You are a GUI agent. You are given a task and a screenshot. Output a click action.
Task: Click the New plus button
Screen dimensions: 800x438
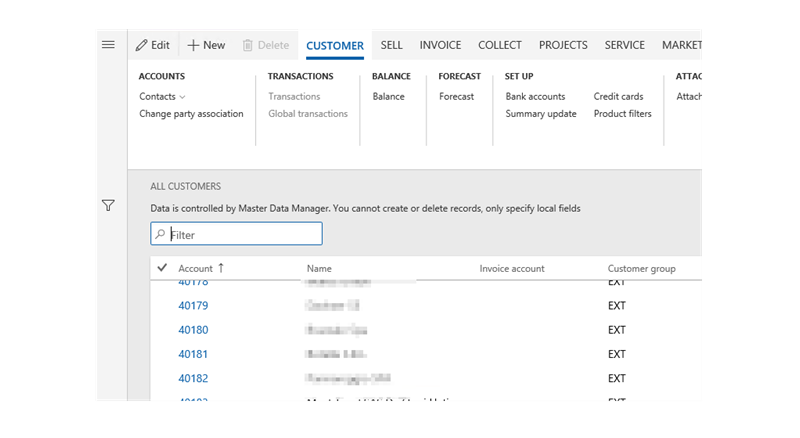coord(206,45)
